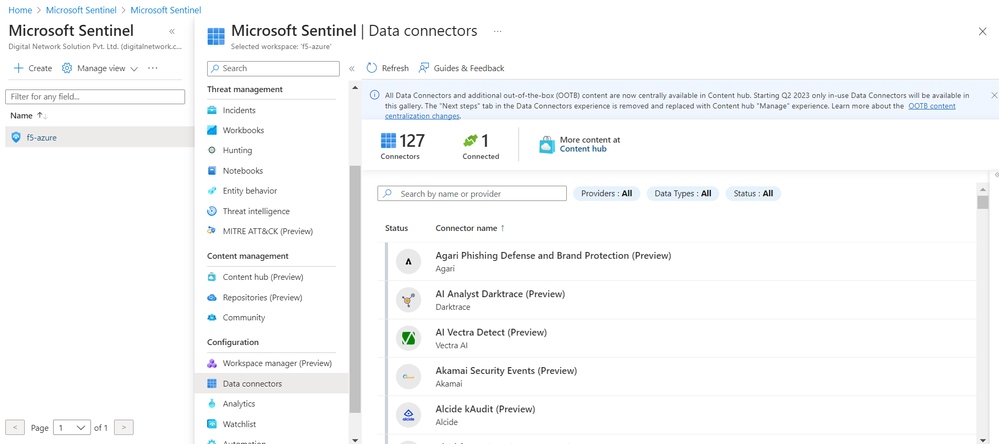Expand the Data Types filter
Screen dimensions: 999x444
tap(683, 193)
